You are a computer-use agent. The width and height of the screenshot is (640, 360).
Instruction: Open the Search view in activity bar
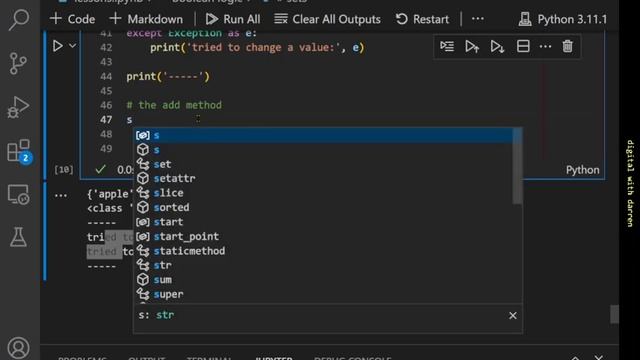tap(19, 20)
